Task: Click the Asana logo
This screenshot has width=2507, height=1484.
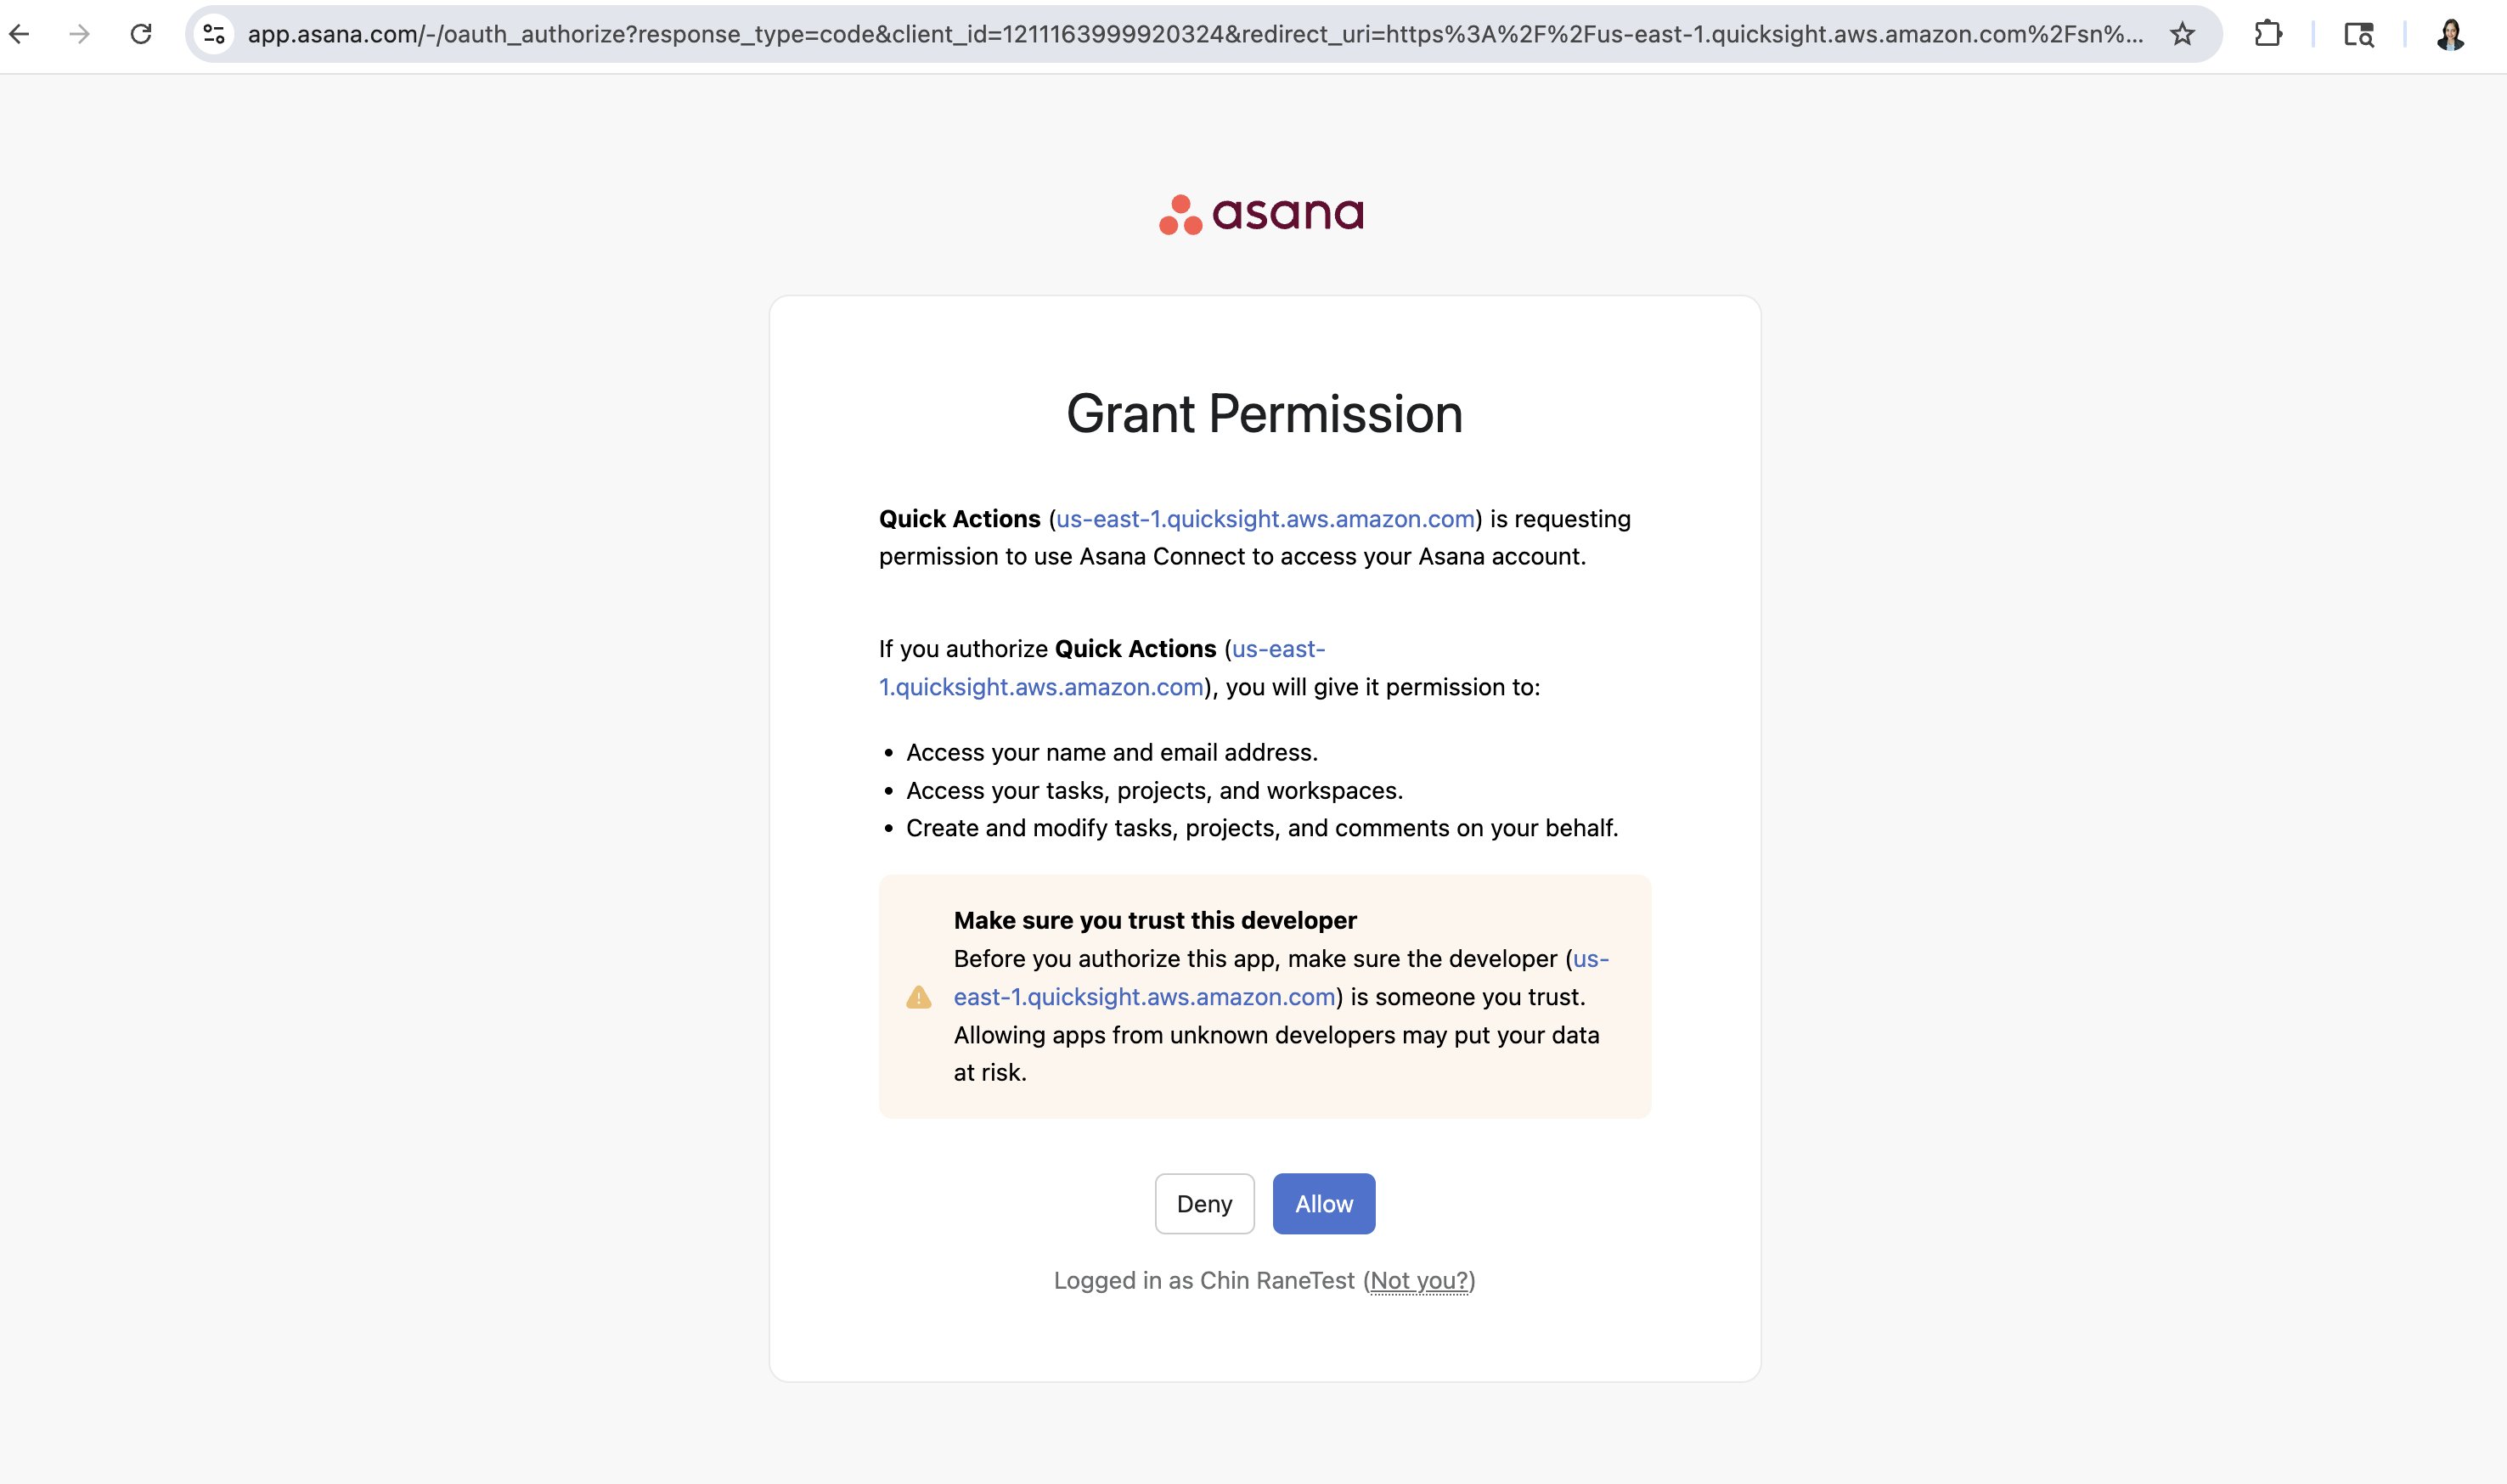Action: point(1263,213)
